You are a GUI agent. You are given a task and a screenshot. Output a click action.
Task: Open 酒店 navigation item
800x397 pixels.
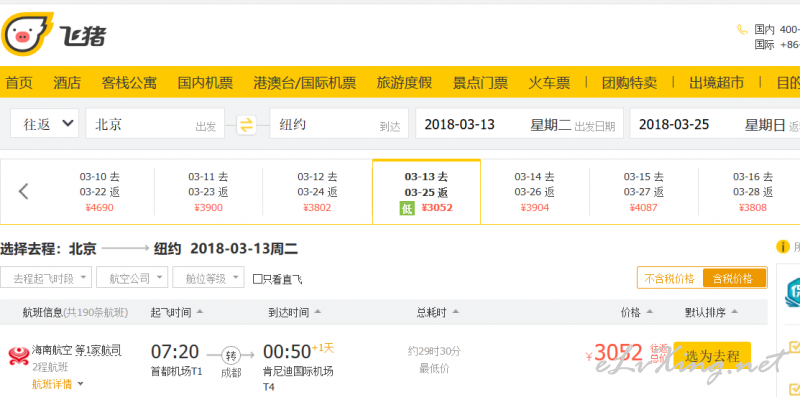pyautogui.click(x=67, y=83)
